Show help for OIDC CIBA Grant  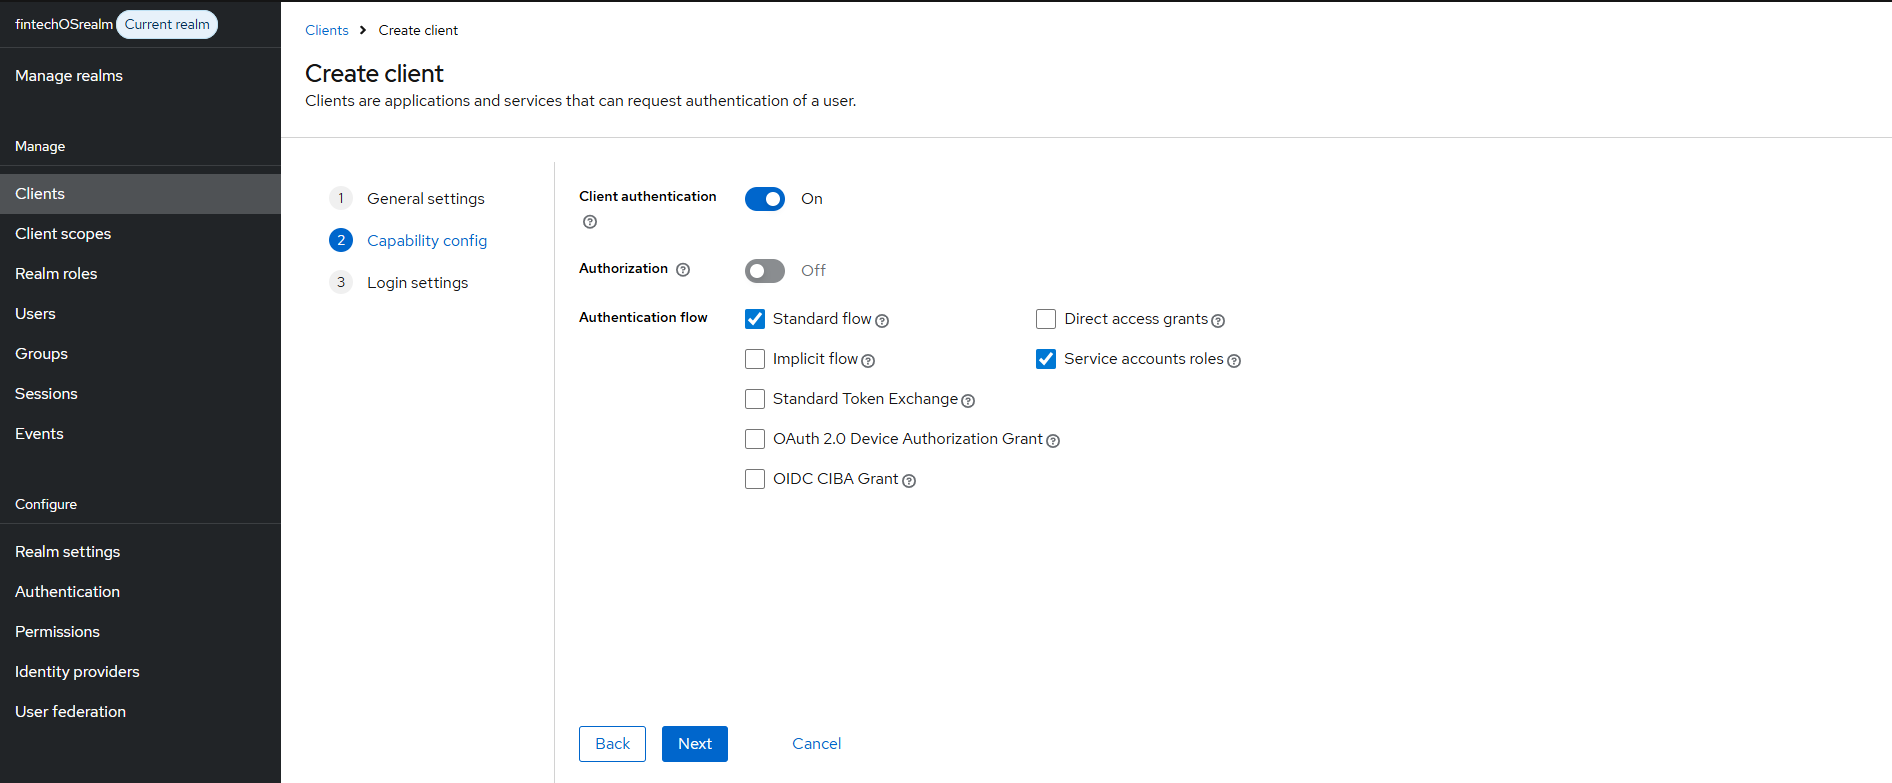pyautogui.click(x=909, y=481)
